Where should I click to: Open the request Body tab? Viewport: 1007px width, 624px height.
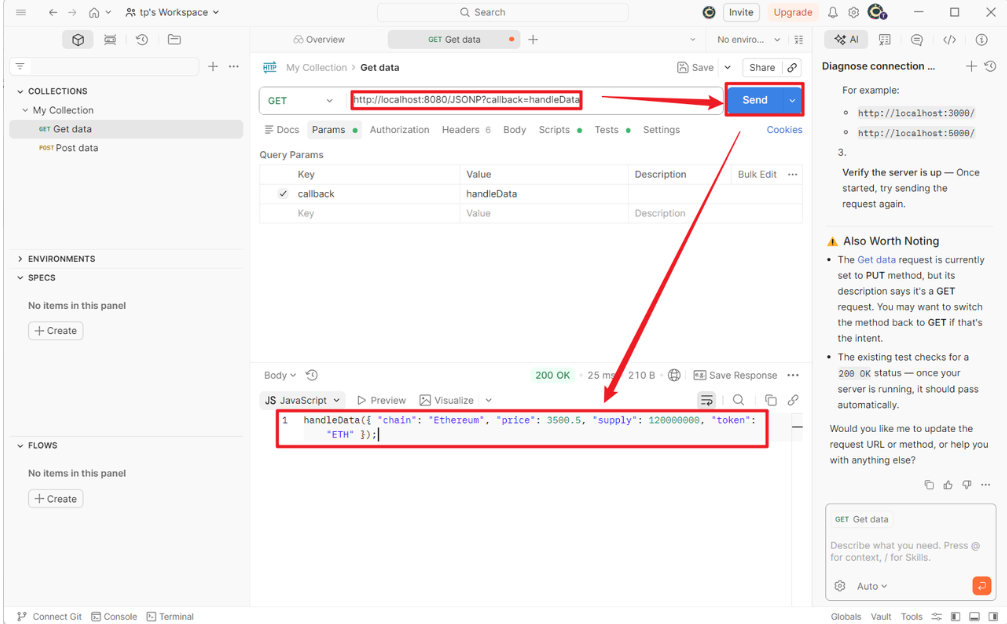pos(514,130)
